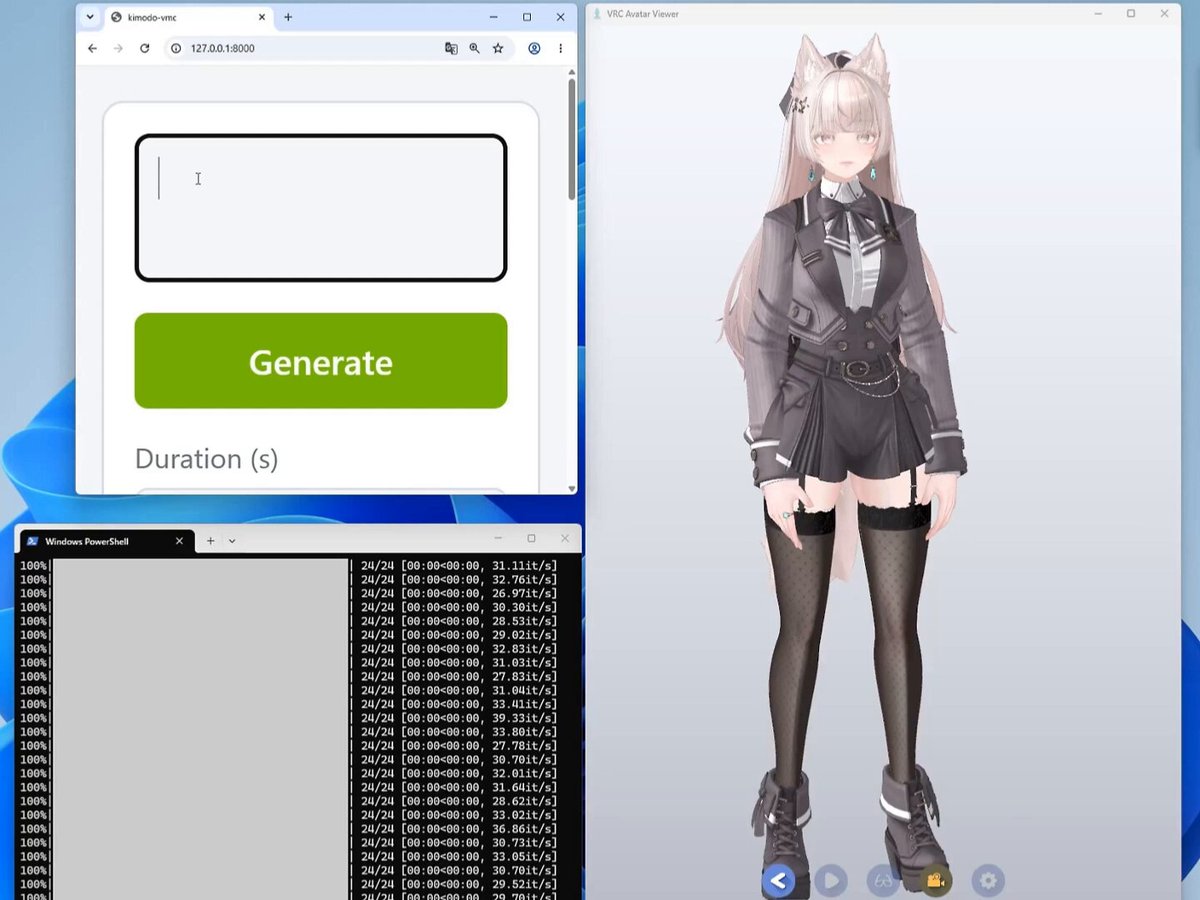This screenshot has width=1200, height=900.
Task: Open a new browser tab
Action: [288, 17]
